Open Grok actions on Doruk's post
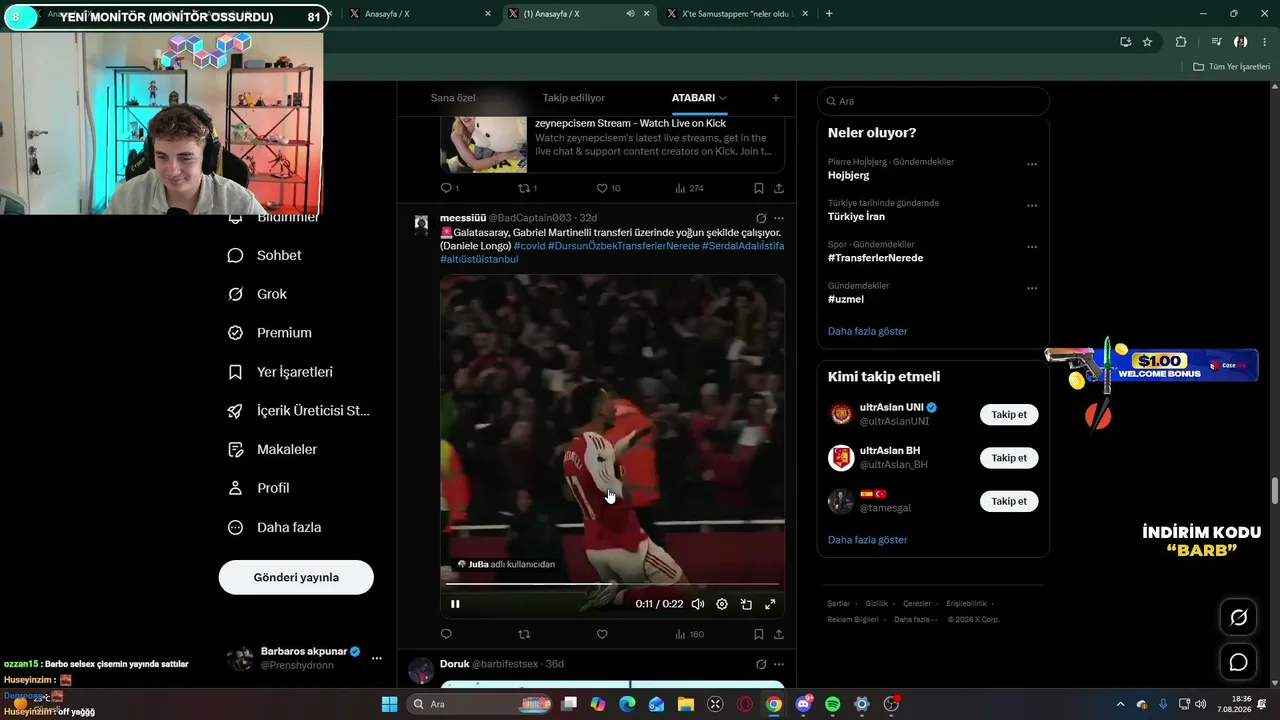Image resolution: width=1280 pixels, height=720 pixels. (x=761, y=664)
